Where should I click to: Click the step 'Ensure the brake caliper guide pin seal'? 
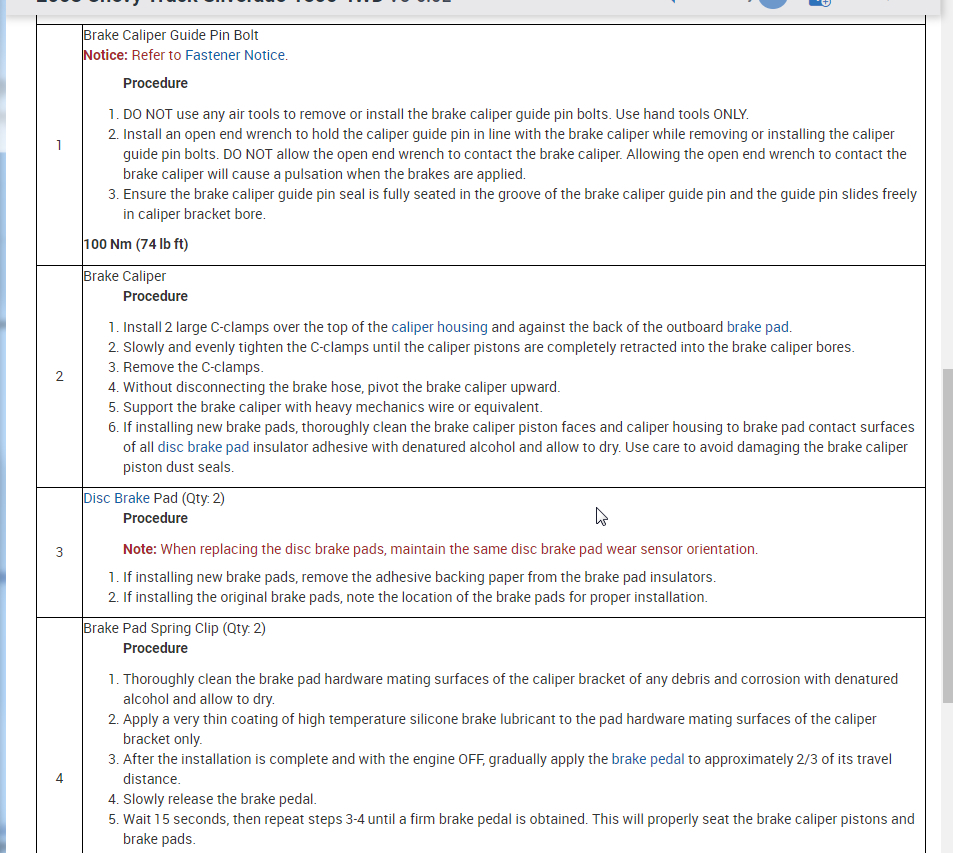point(520,204)
